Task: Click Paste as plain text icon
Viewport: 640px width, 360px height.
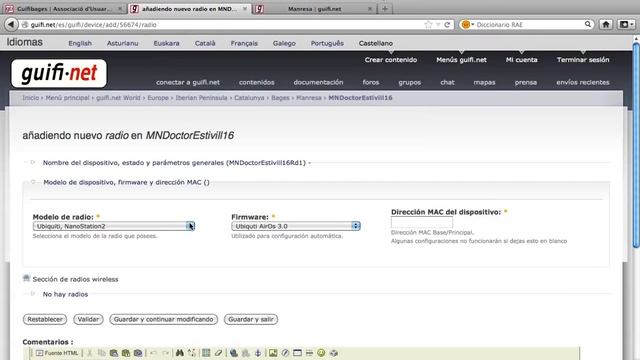Action: coord(126,353)
